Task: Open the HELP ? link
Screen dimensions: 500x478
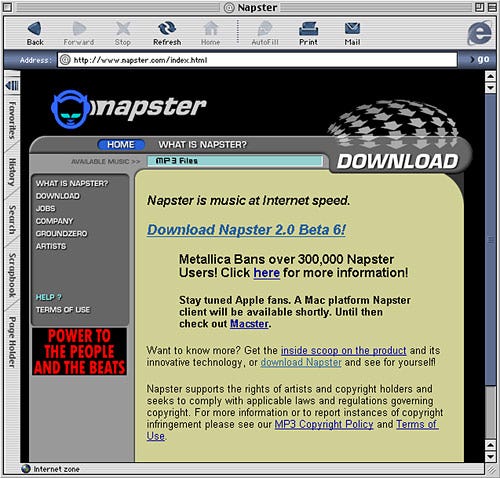Action: tap(49, 297)
